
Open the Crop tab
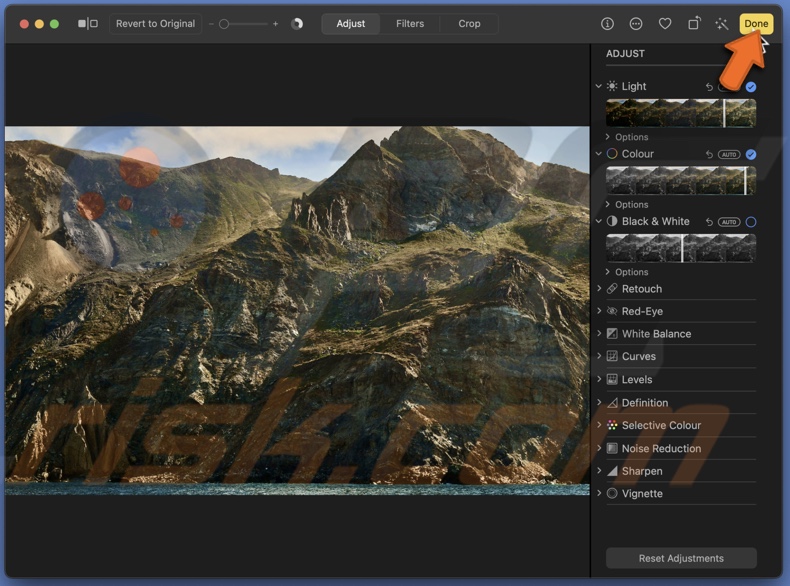pos(469,23)
